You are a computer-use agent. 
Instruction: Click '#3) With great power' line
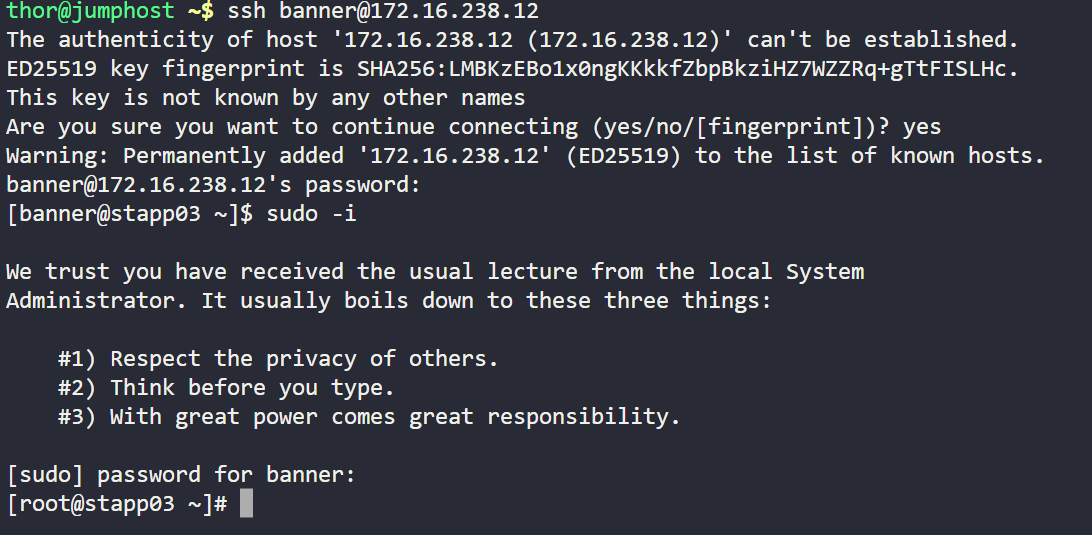tap(369, 417)
